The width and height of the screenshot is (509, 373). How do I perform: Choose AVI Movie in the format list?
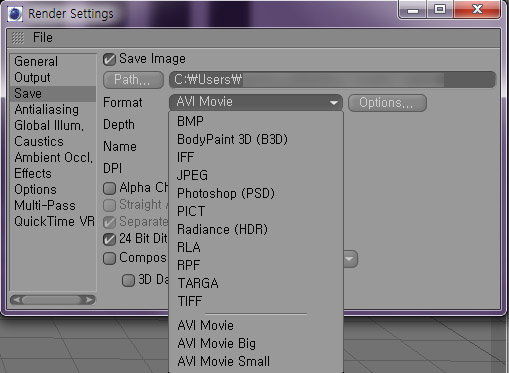[x=256, y=325]
